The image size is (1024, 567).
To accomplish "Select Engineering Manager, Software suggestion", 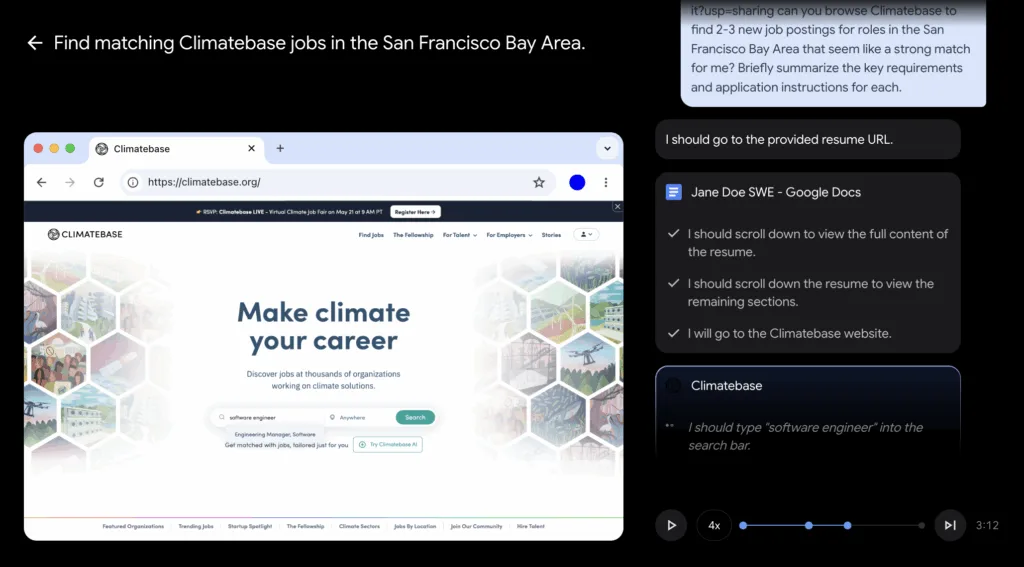I will pos(275,434).
